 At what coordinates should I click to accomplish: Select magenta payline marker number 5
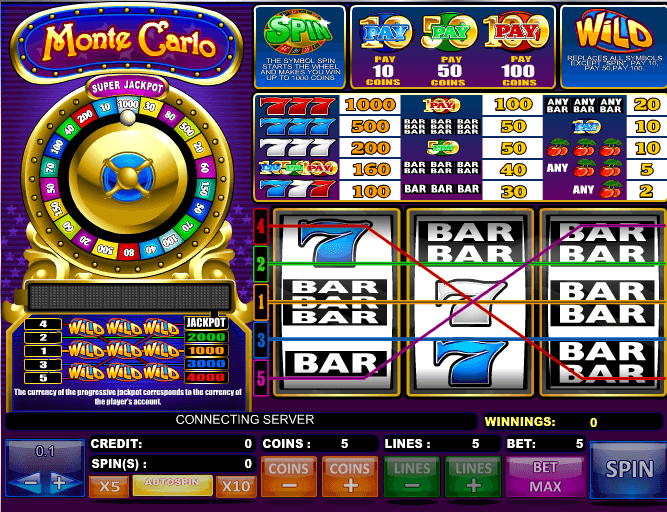[261, 378]
